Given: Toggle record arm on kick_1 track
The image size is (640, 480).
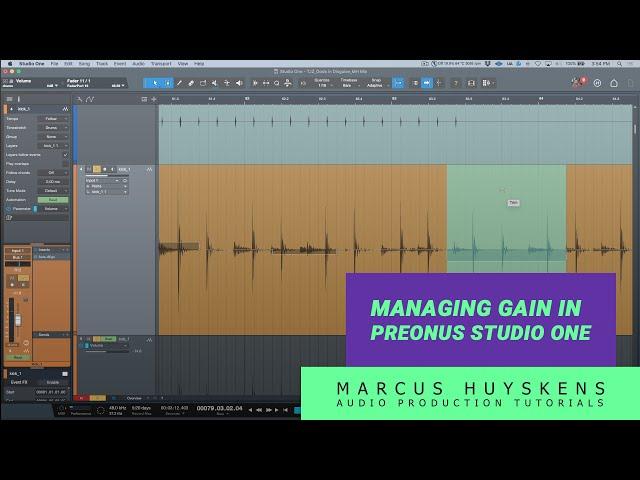Looking at the screenshot, I should (104, 169).
